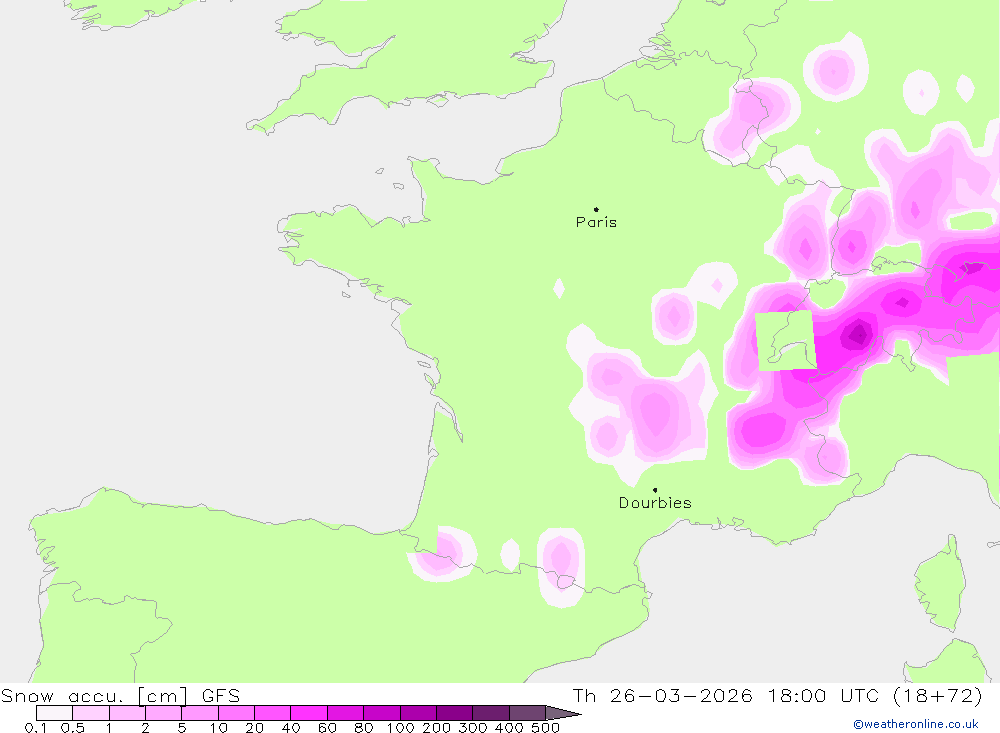Click the legend value '500'
Screen dimensions: 1000x733
[546, 728]
